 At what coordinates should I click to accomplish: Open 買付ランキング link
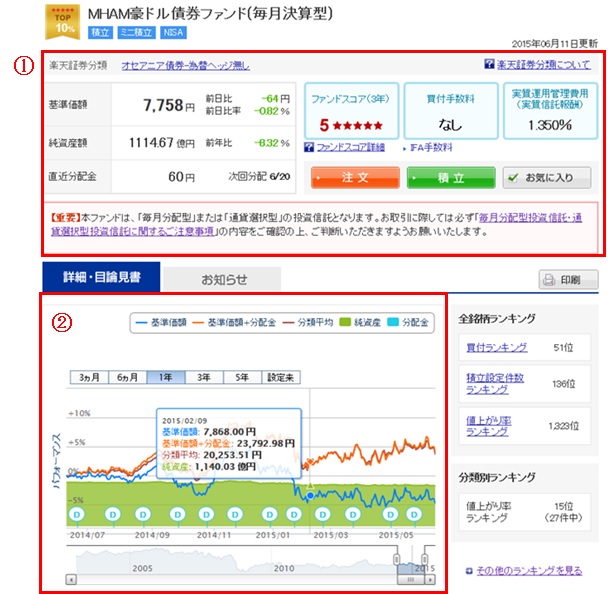coord(497,347)
